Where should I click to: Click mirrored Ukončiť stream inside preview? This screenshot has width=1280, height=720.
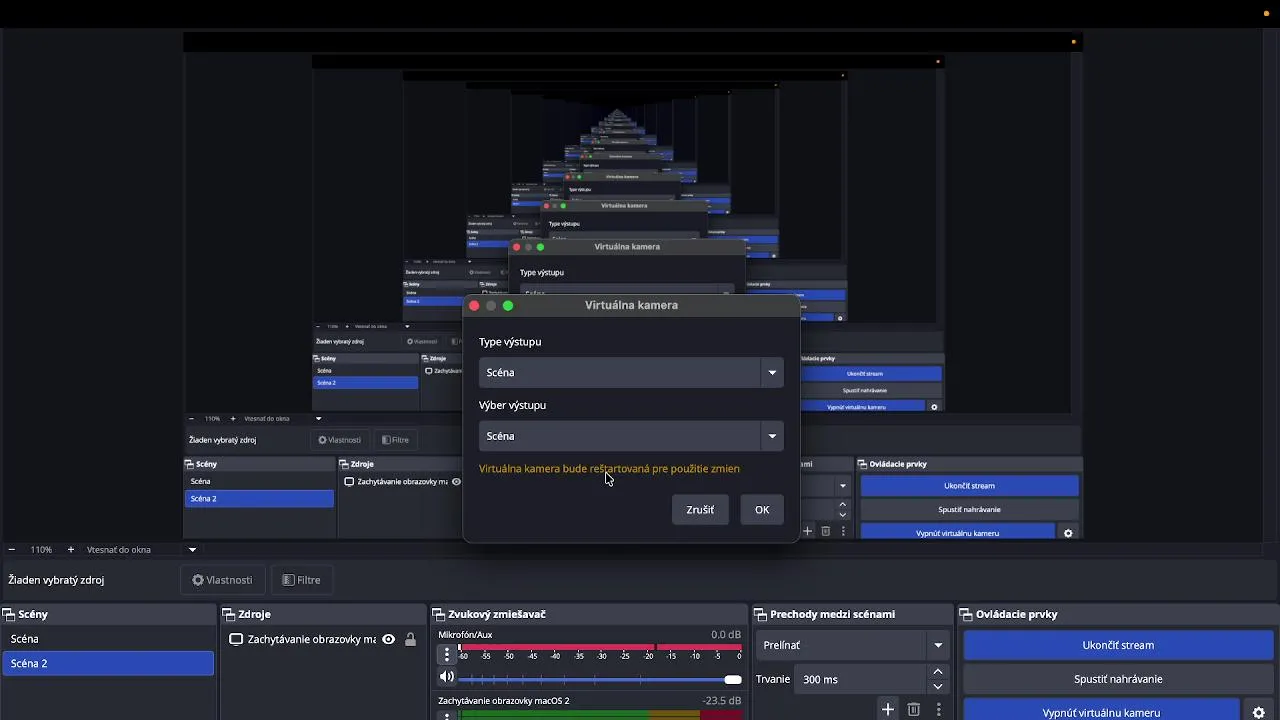point(969,486)
